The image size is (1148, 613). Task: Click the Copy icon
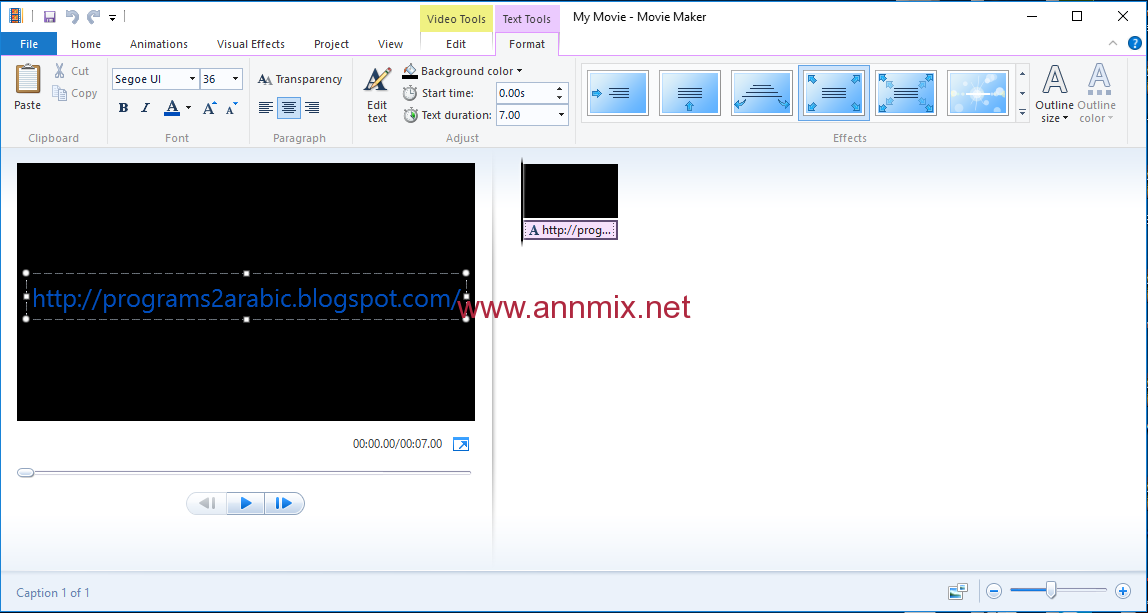click(x=59, y=93)
